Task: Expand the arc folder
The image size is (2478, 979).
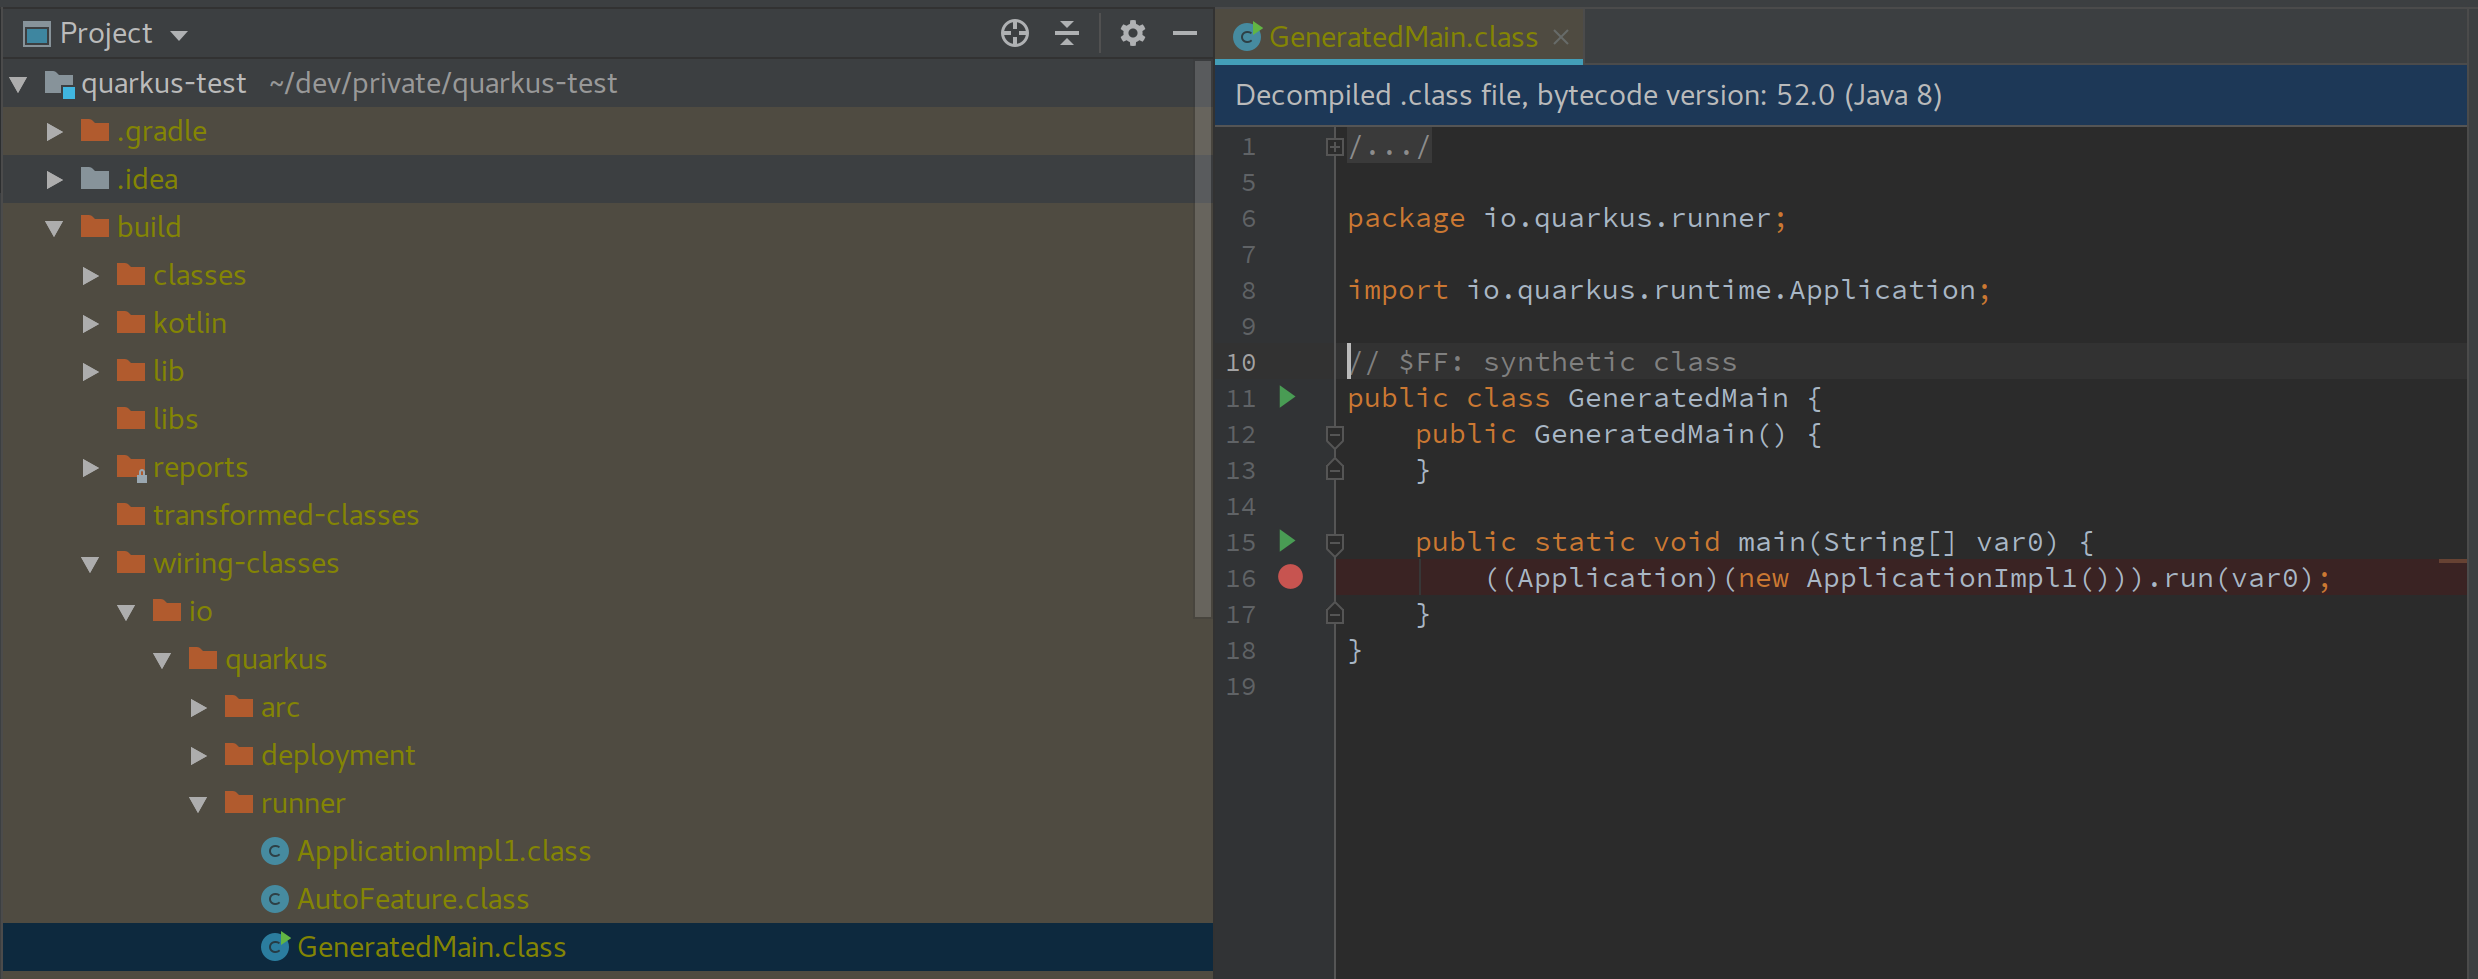Action: (x=199, y=708)
